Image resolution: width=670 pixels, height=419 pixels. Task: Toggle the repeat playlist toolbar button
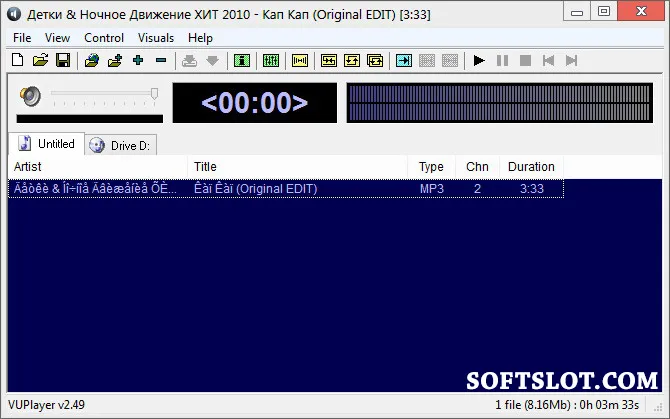coord(375,60)
